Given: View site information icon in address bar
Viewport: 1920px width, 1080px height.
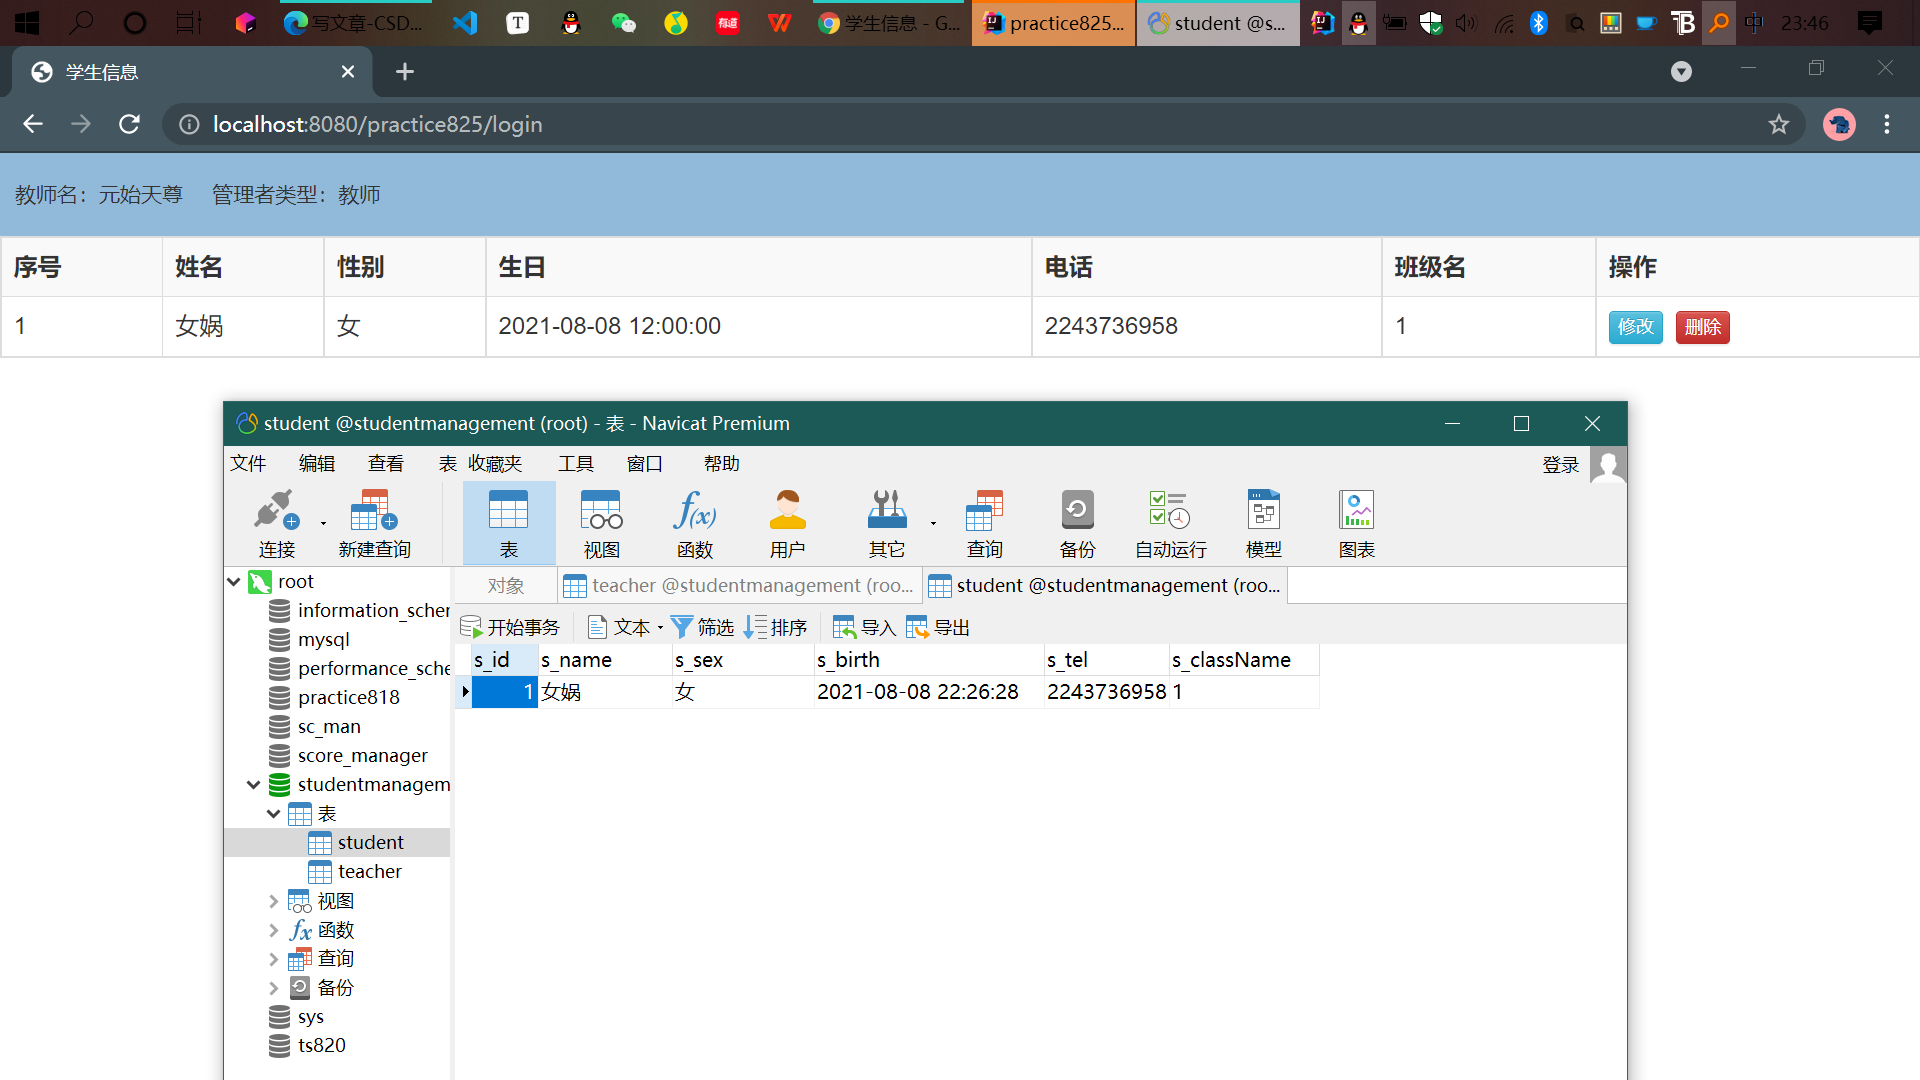Looking at the screenshot, I should pyautogui.click(x=188, y=124).
